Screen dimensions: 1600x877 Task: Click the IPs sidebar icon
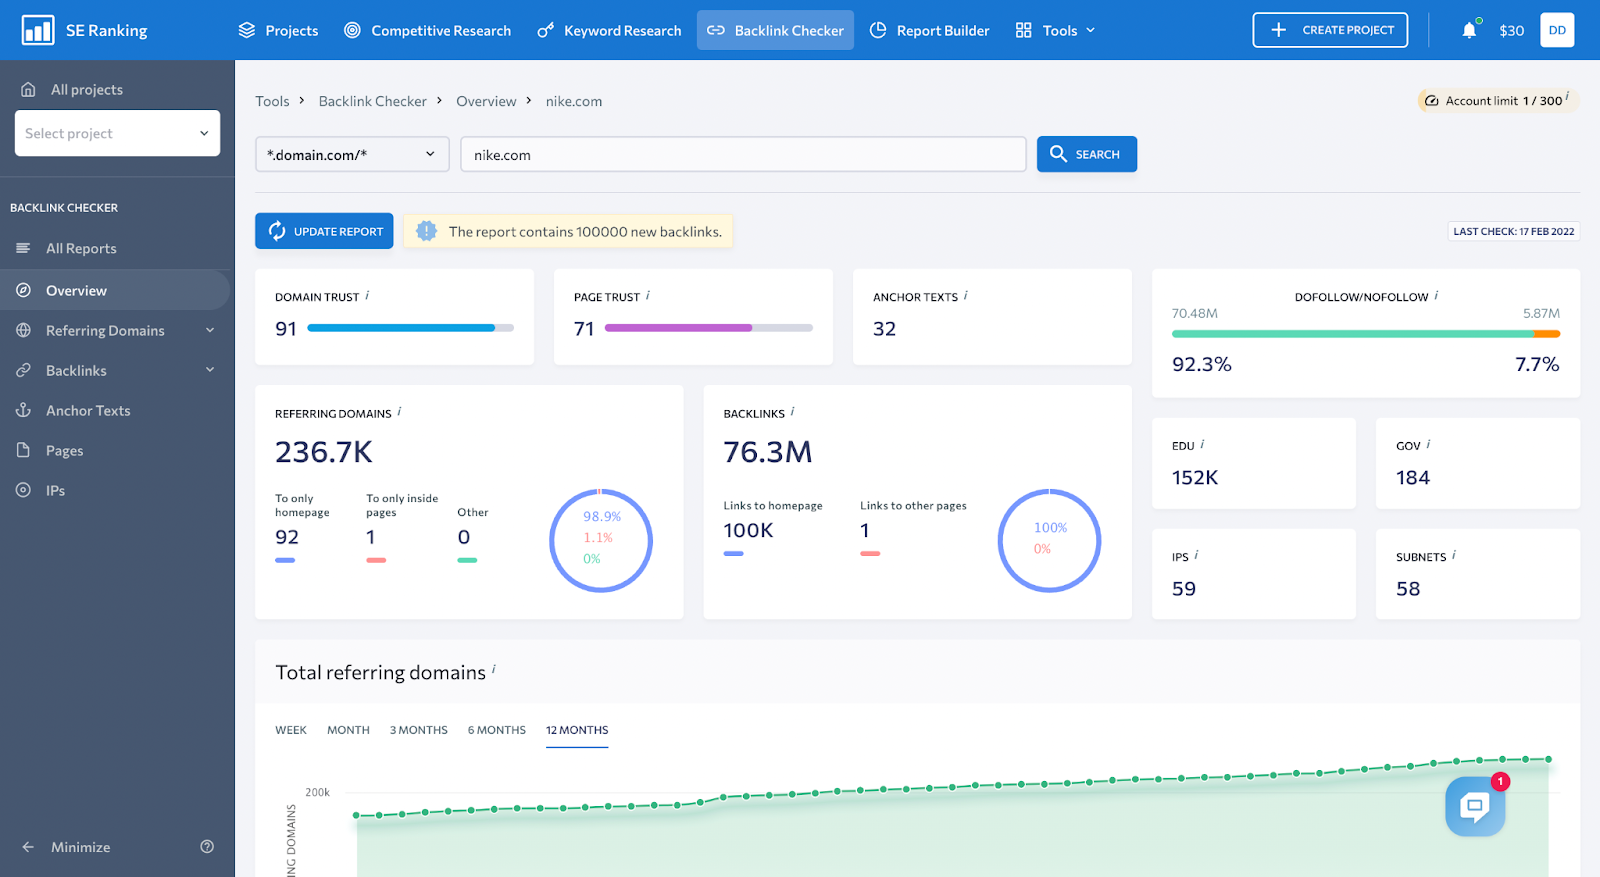23,490
